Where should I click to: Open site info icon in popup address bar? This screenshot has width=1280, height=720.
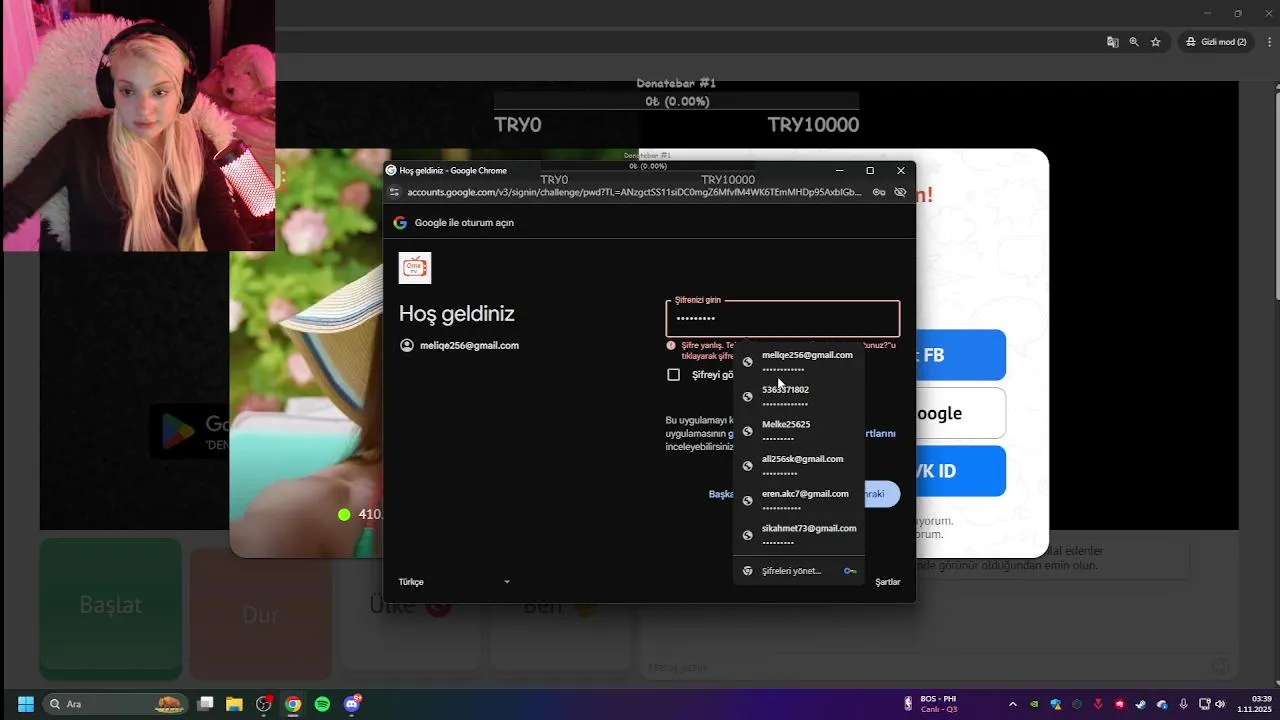(x=394, y=192)
